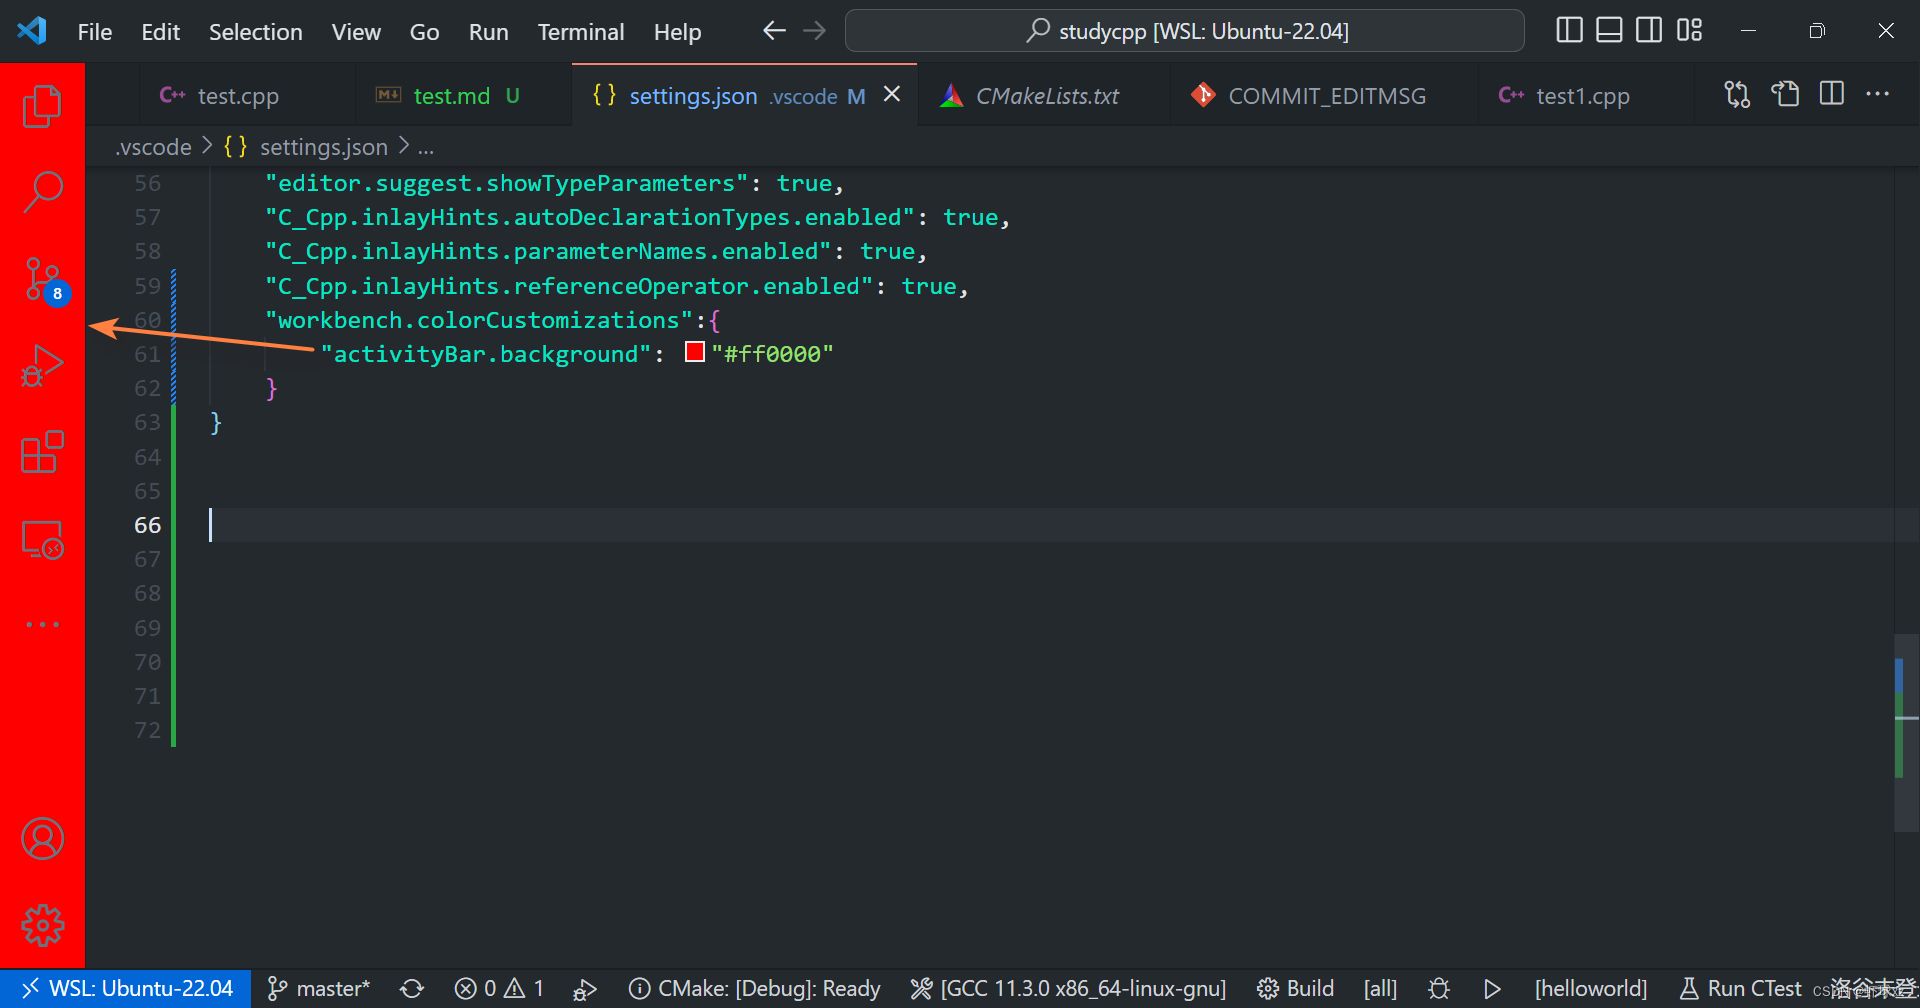Open the View menu
The image size is (1920, 1008).
pyautogui.click(x=356, y=32)
